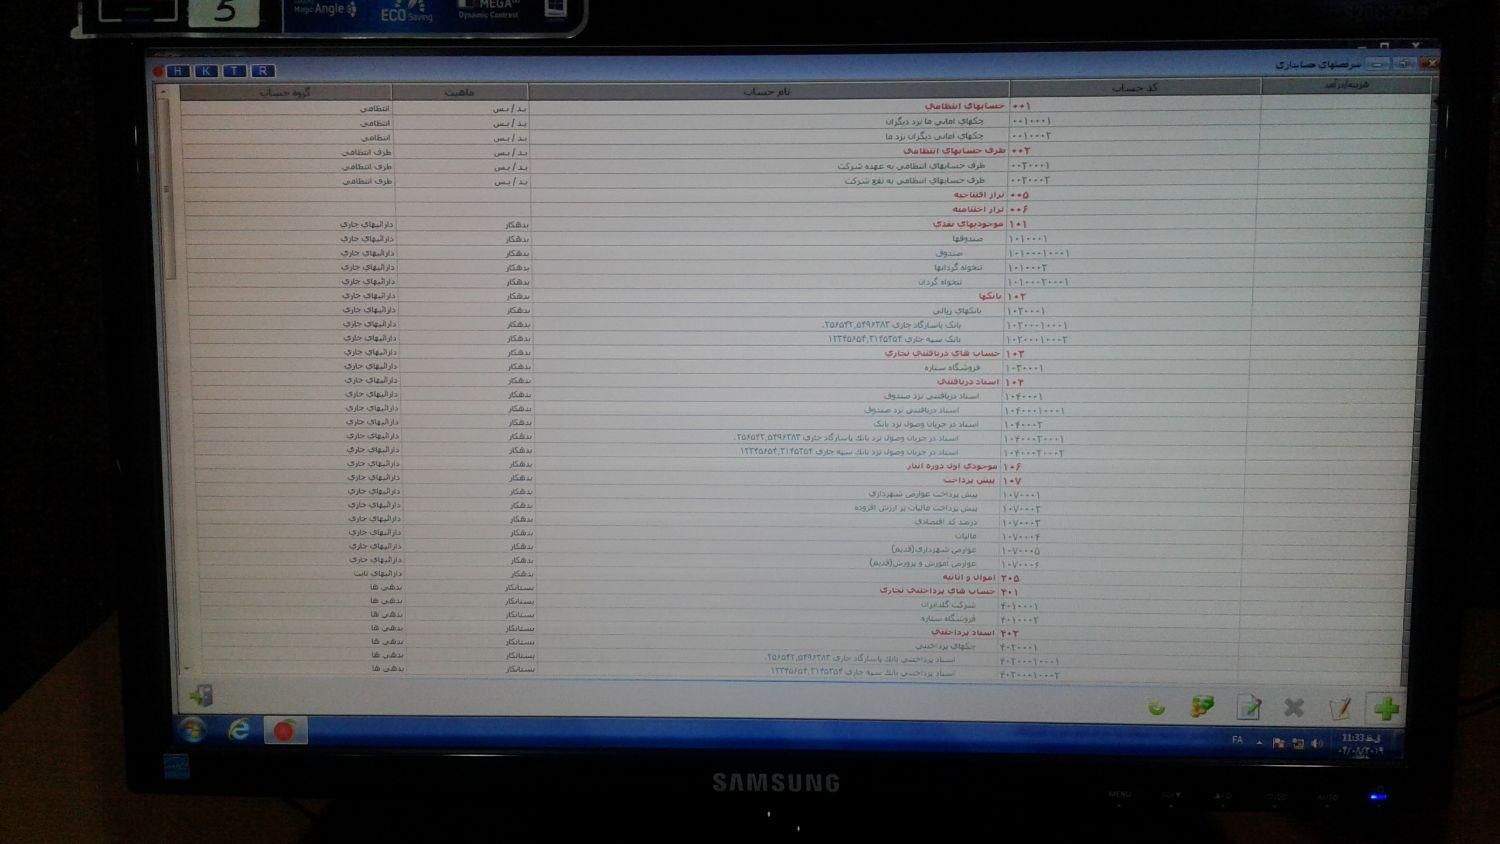Click the notepad-with-pencil edit icon
Viewport: 1500px width, 844px height.
[x=1340, y=708]
